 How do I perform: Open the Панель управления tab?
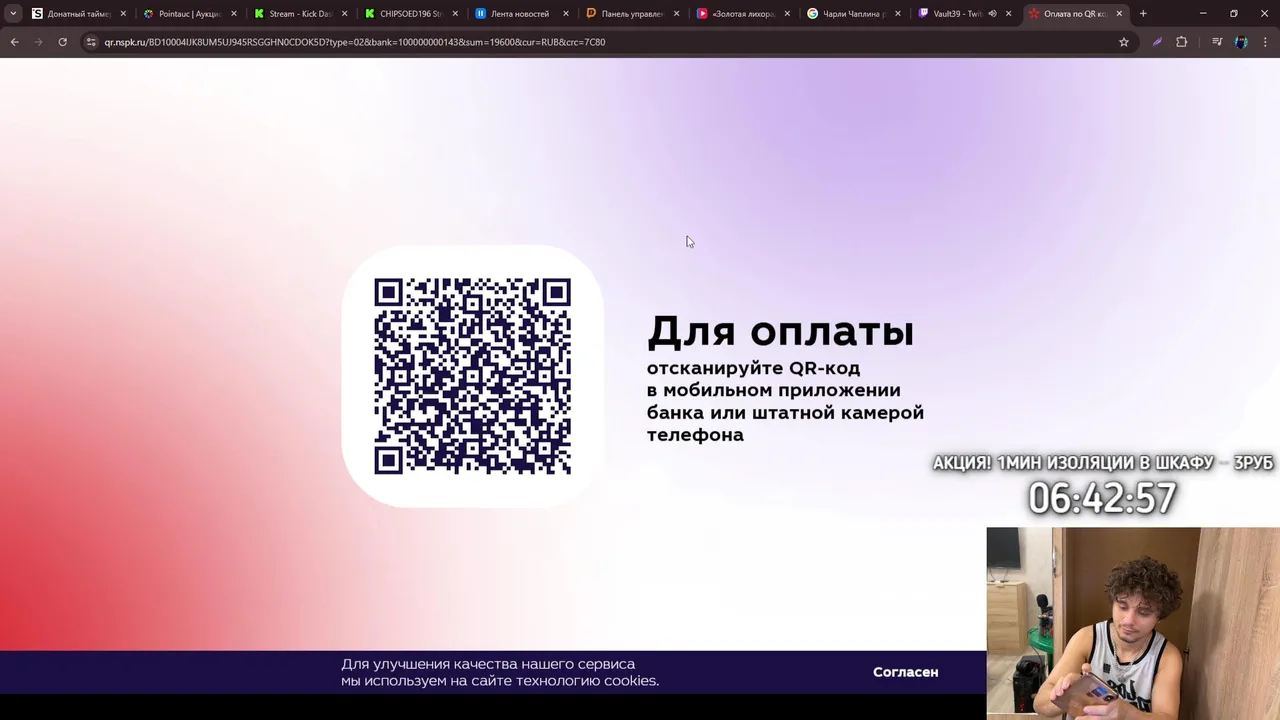coord(632,14)
